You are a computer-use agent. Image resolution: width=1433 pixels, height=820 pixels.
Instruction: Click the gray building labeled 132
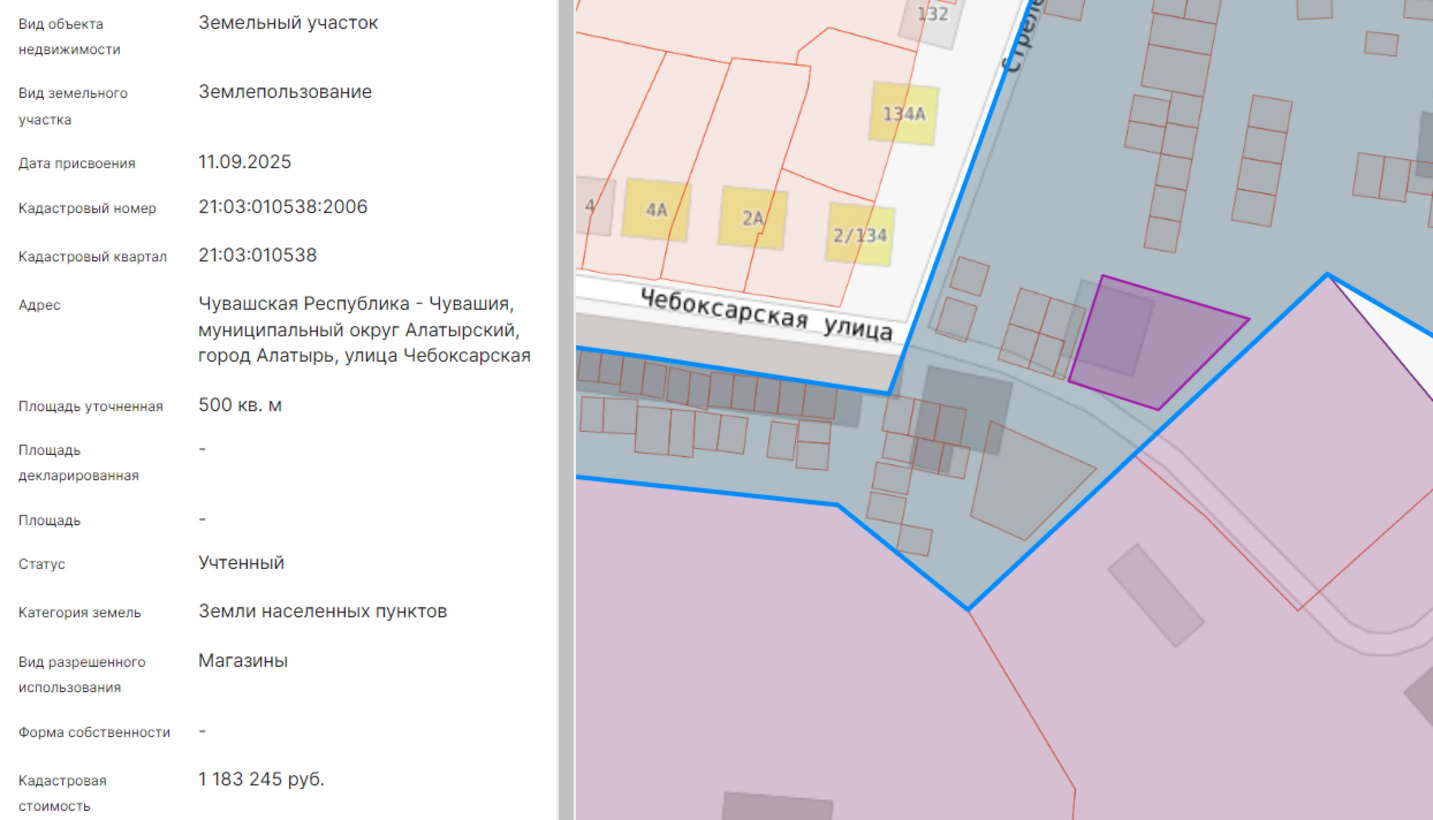(x=931, y=17)
